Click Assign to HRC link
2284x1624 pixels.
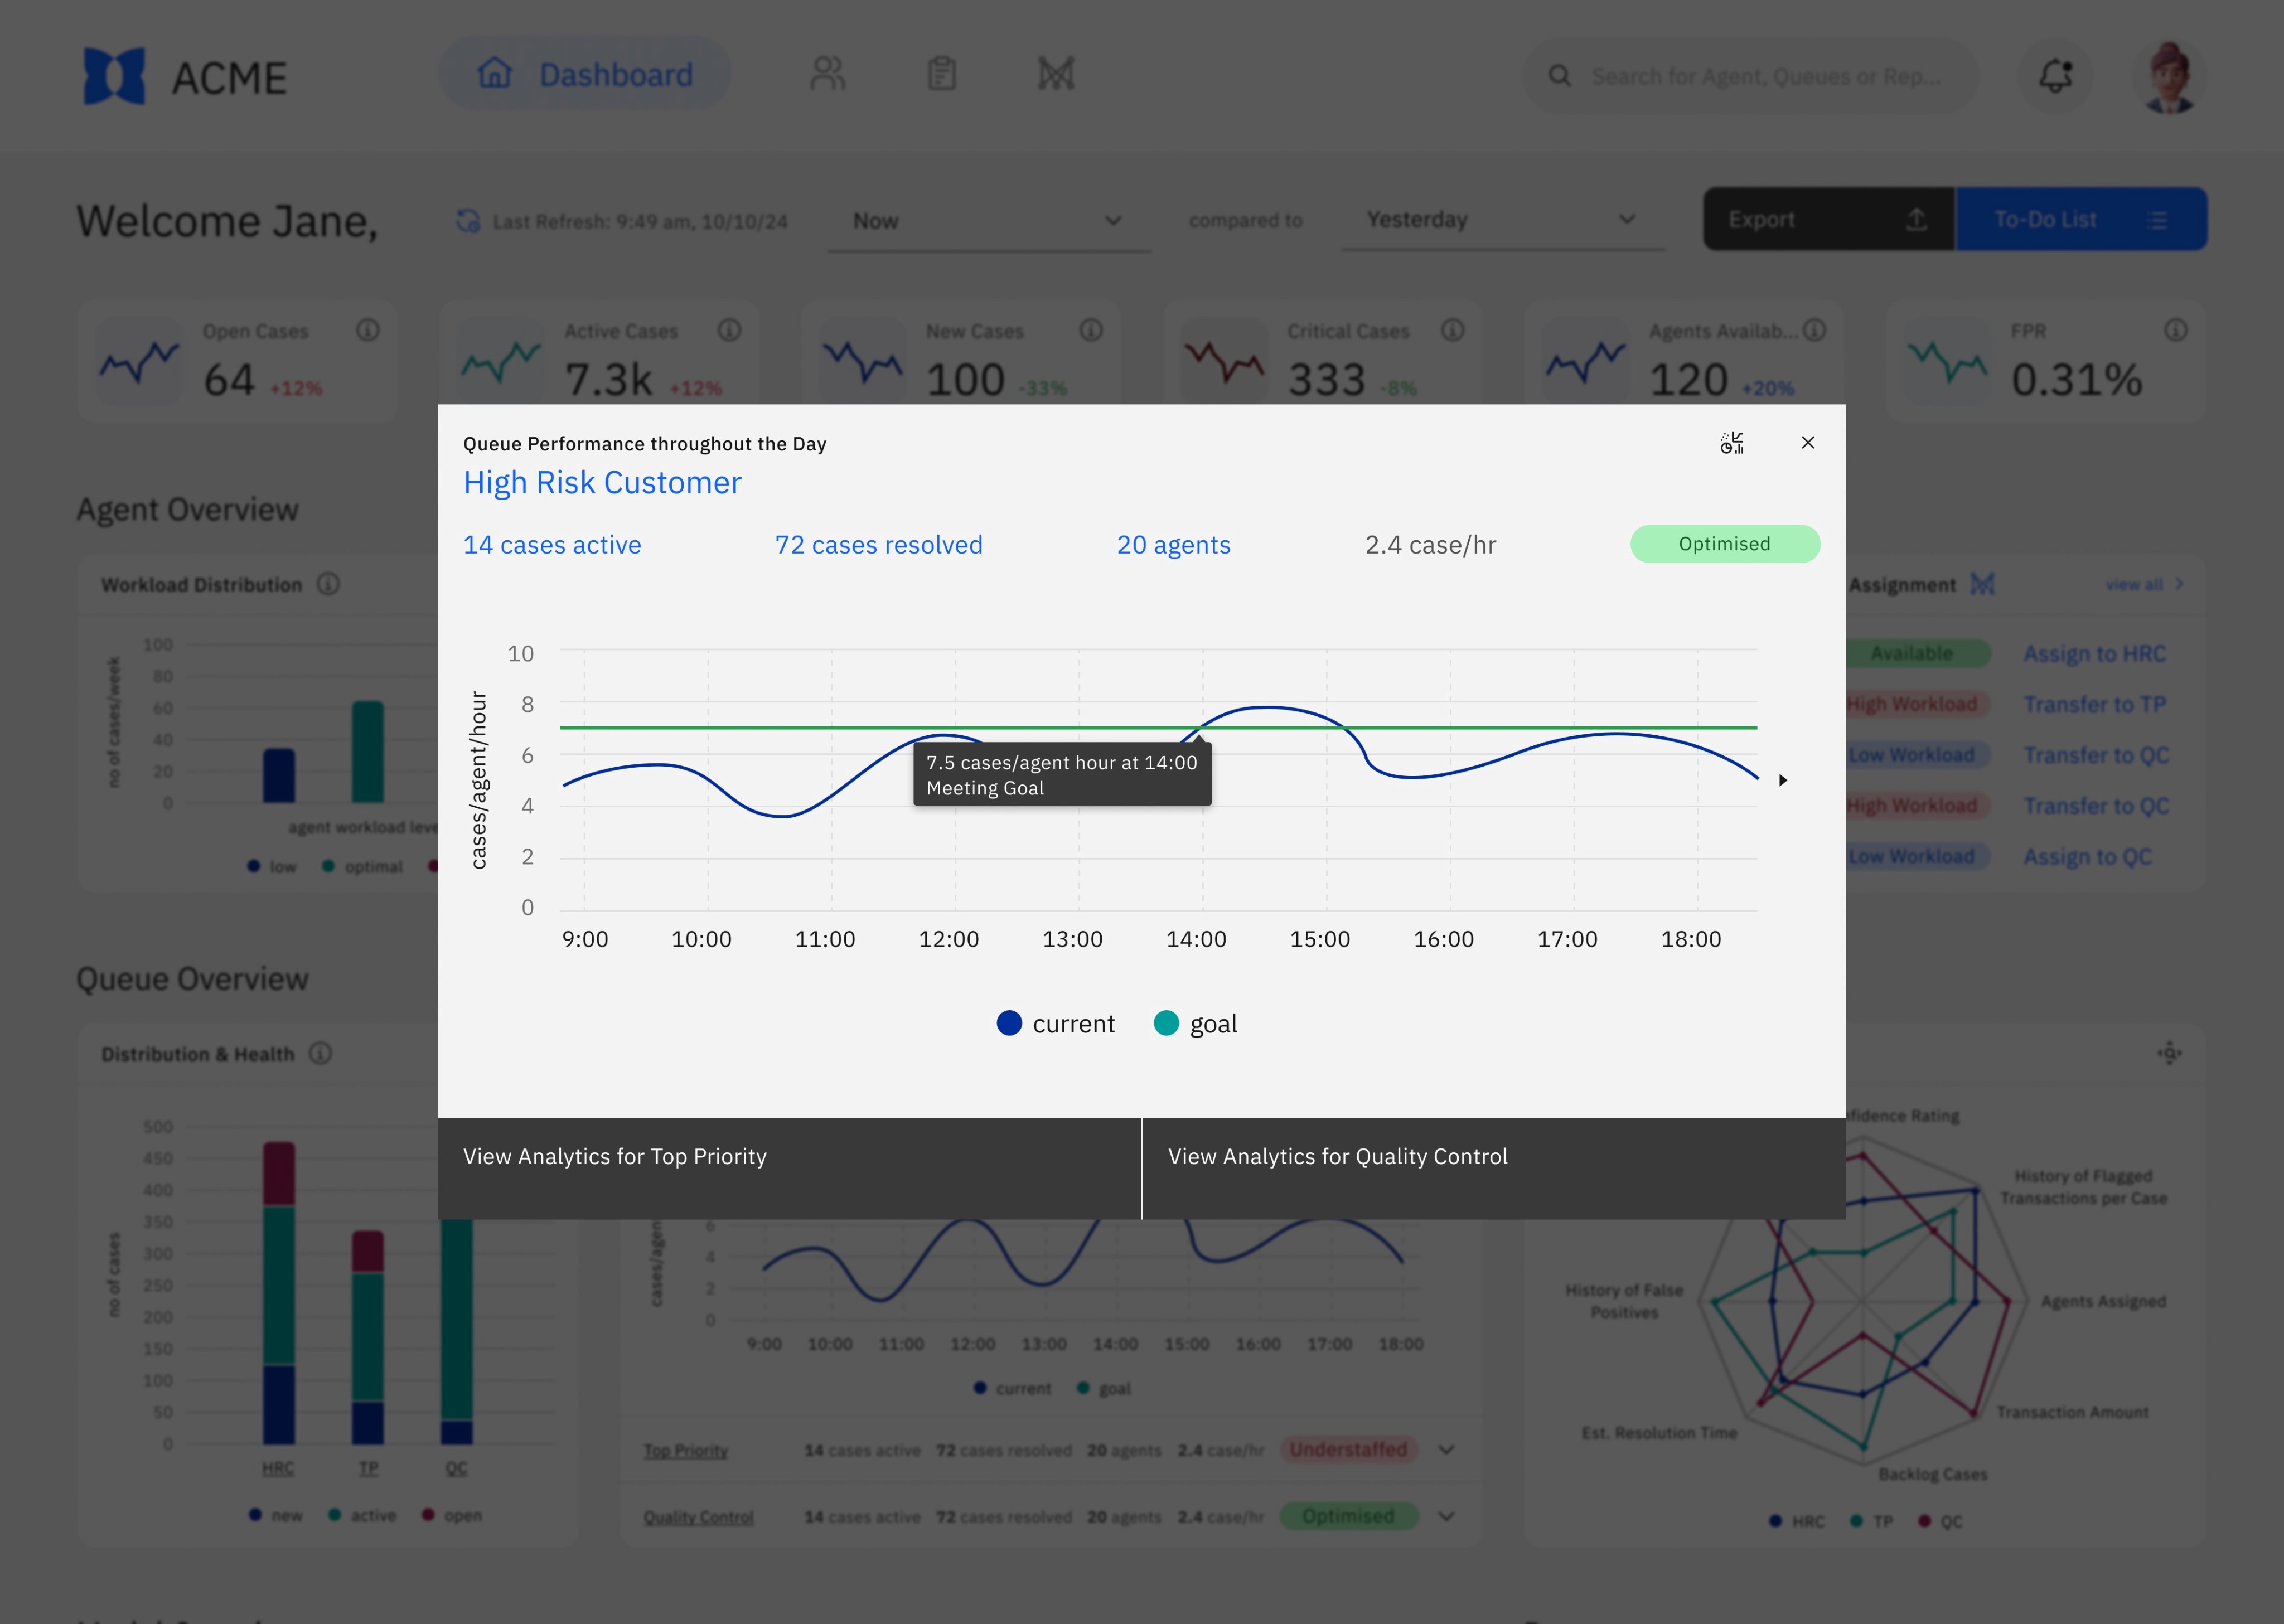coord(2095,654)
